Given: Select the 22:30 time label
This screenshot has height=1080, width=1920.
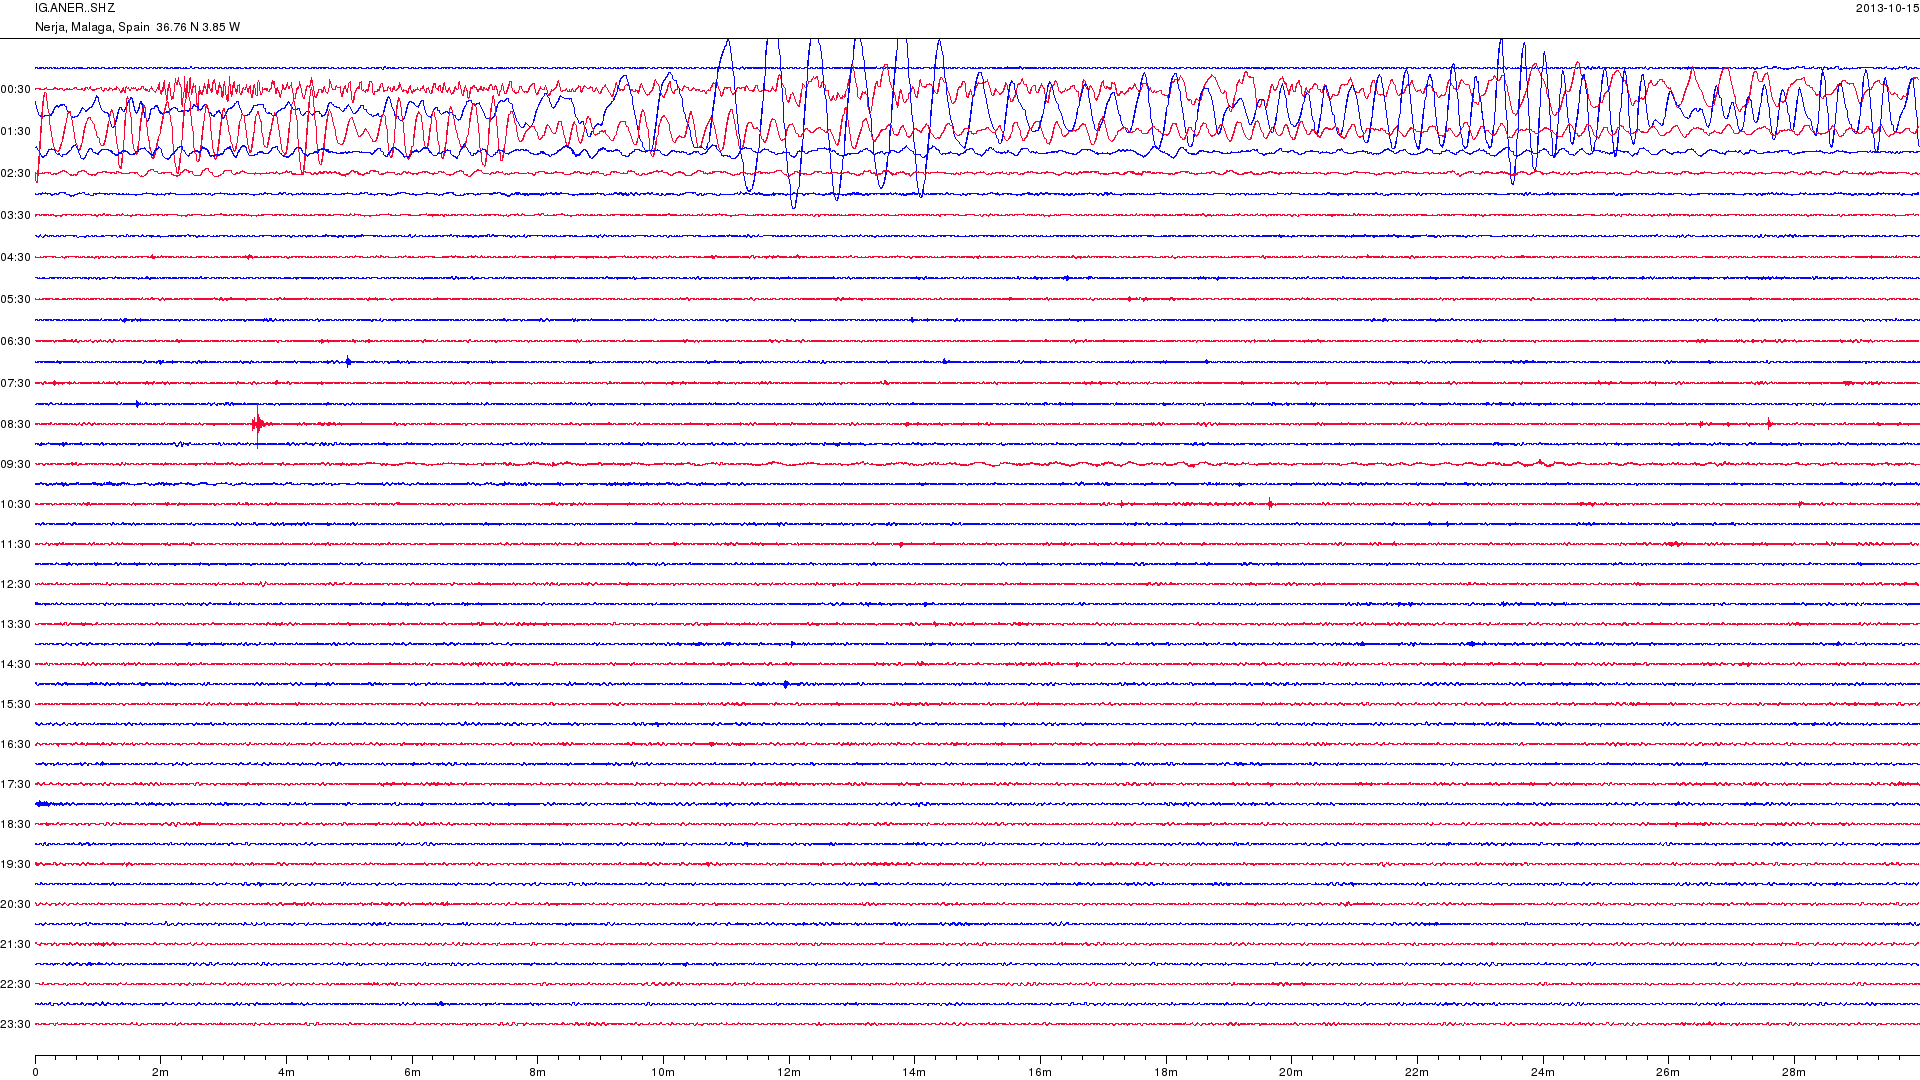Looking at the screenshot, I should [16, 984].
